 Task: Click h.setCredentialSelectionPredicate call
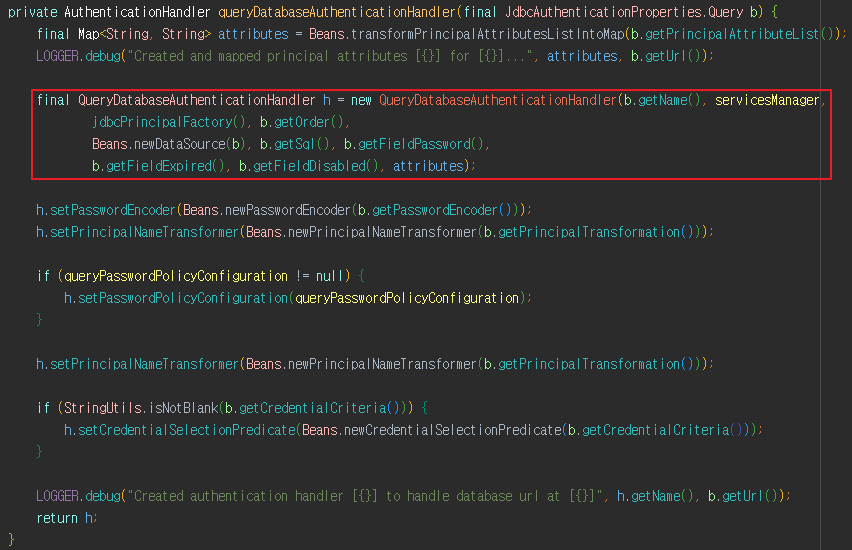click(x=180, y=430)
